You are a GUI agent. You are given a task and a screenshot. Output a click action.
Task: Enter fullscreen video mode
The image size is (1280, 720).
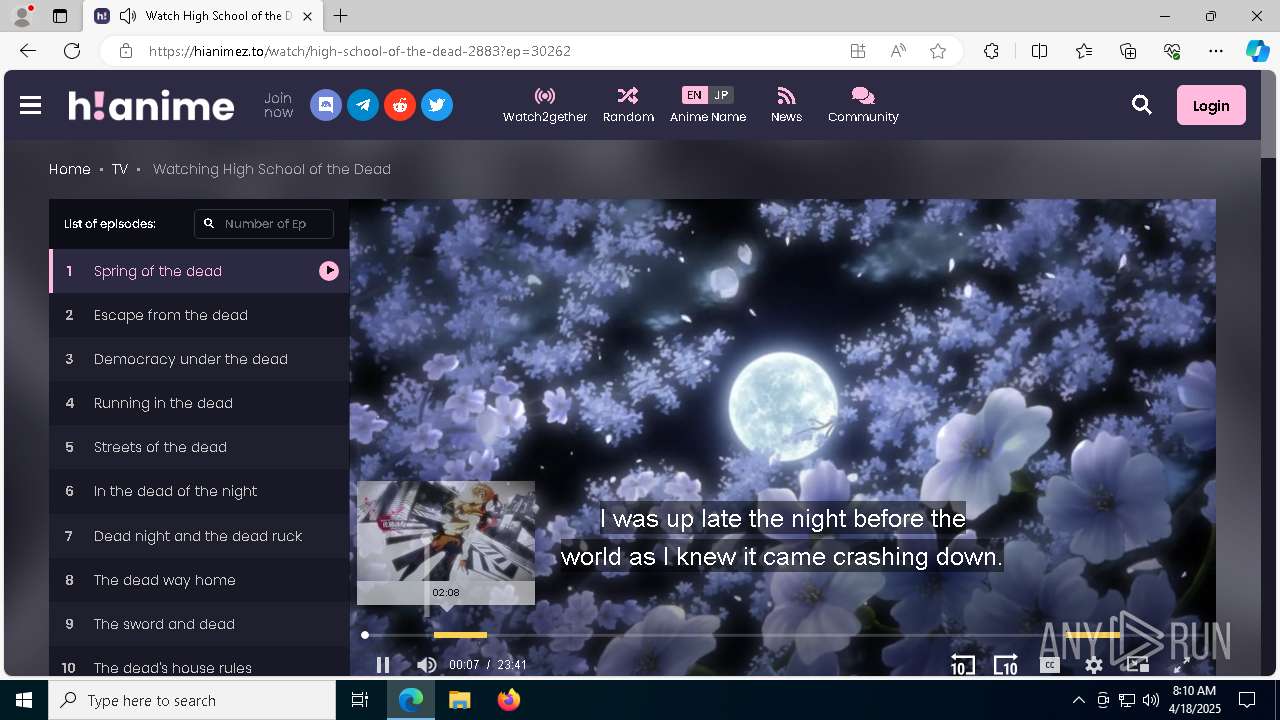click(1181, 664)
